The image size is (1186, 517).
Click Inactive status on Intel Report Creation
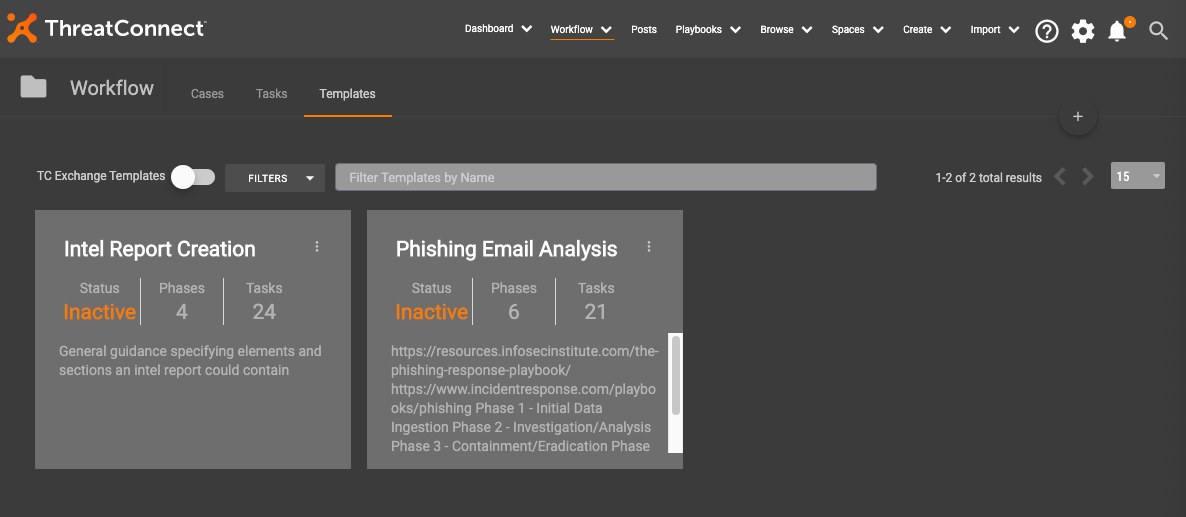click(100, 311)
